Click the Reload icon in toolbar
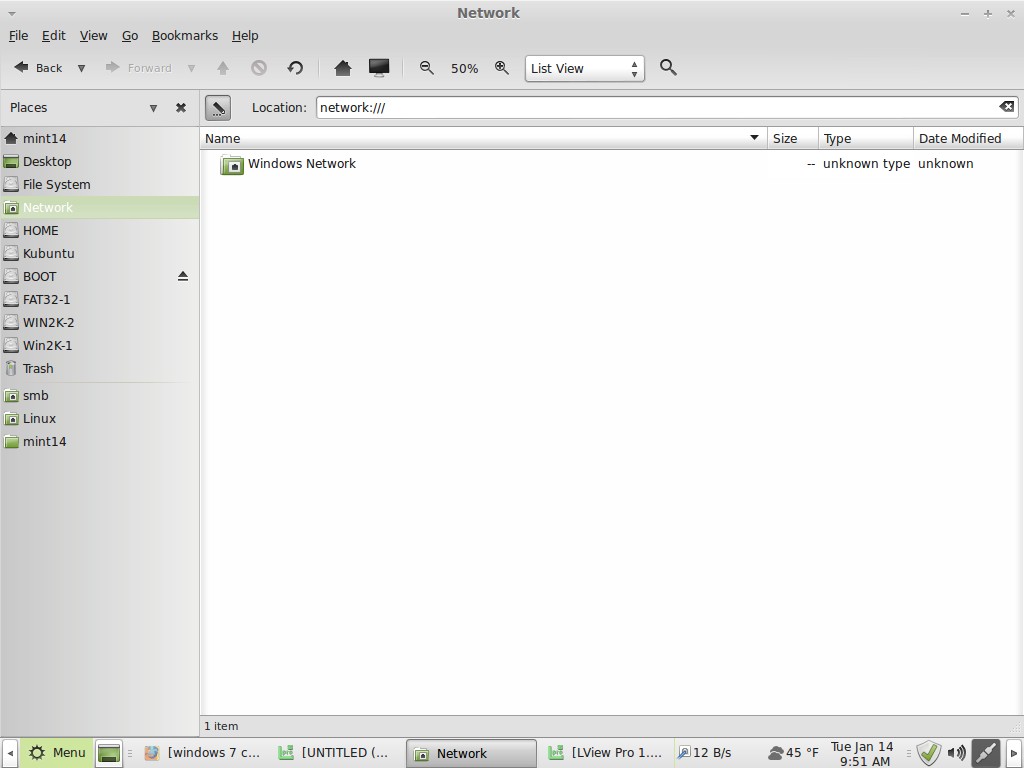The height and width of the screenshot is (768, 1024). coord(295,68)
